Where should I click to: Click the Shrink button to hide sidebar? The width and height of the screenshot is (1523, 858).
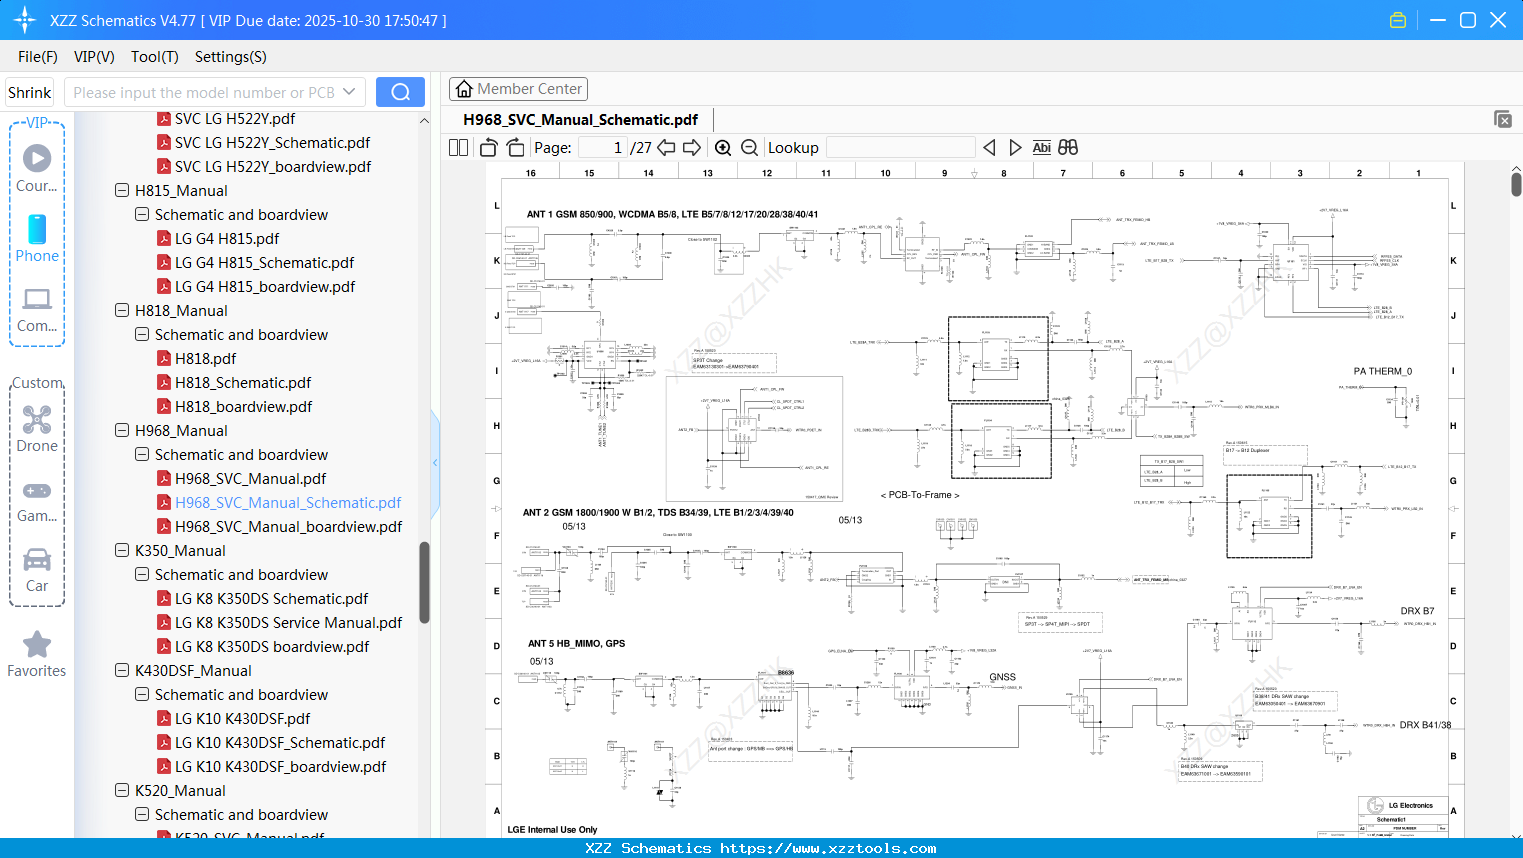click(29, 91)
